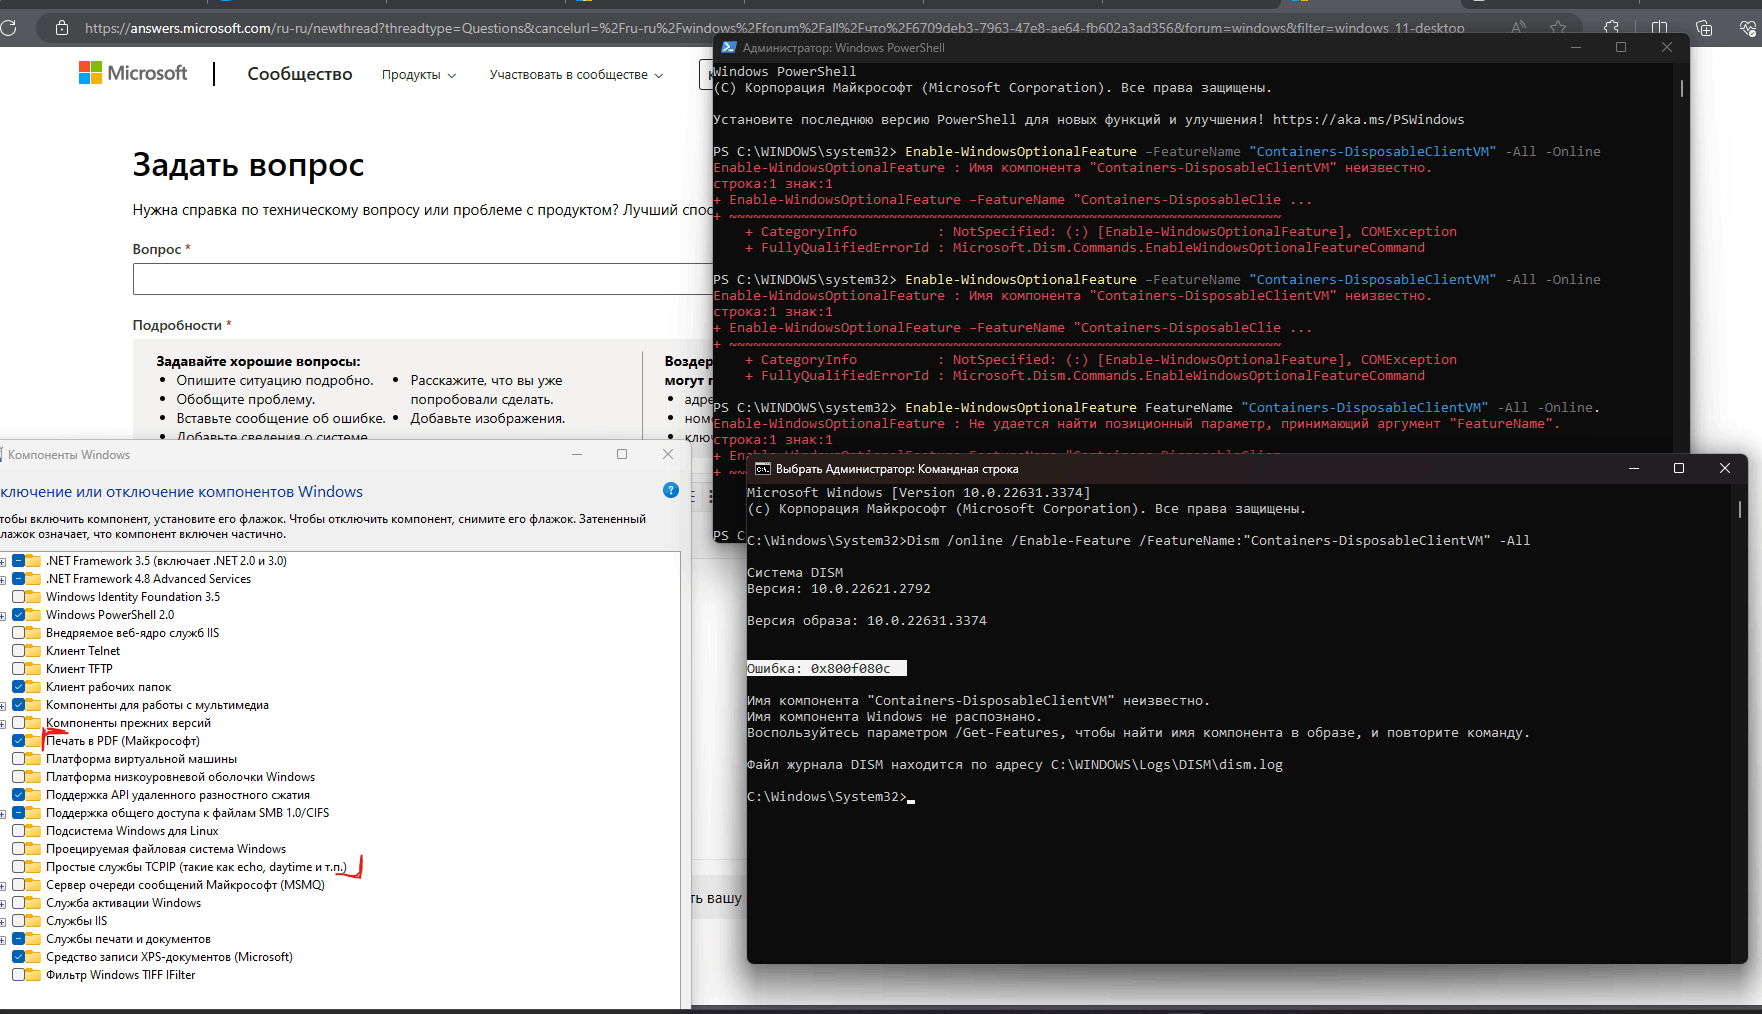Click Command Prompt prompt C:\Windows\System32> cursor line
This screenshot has width=1762, height=1014.
click(x=830, y=797)
